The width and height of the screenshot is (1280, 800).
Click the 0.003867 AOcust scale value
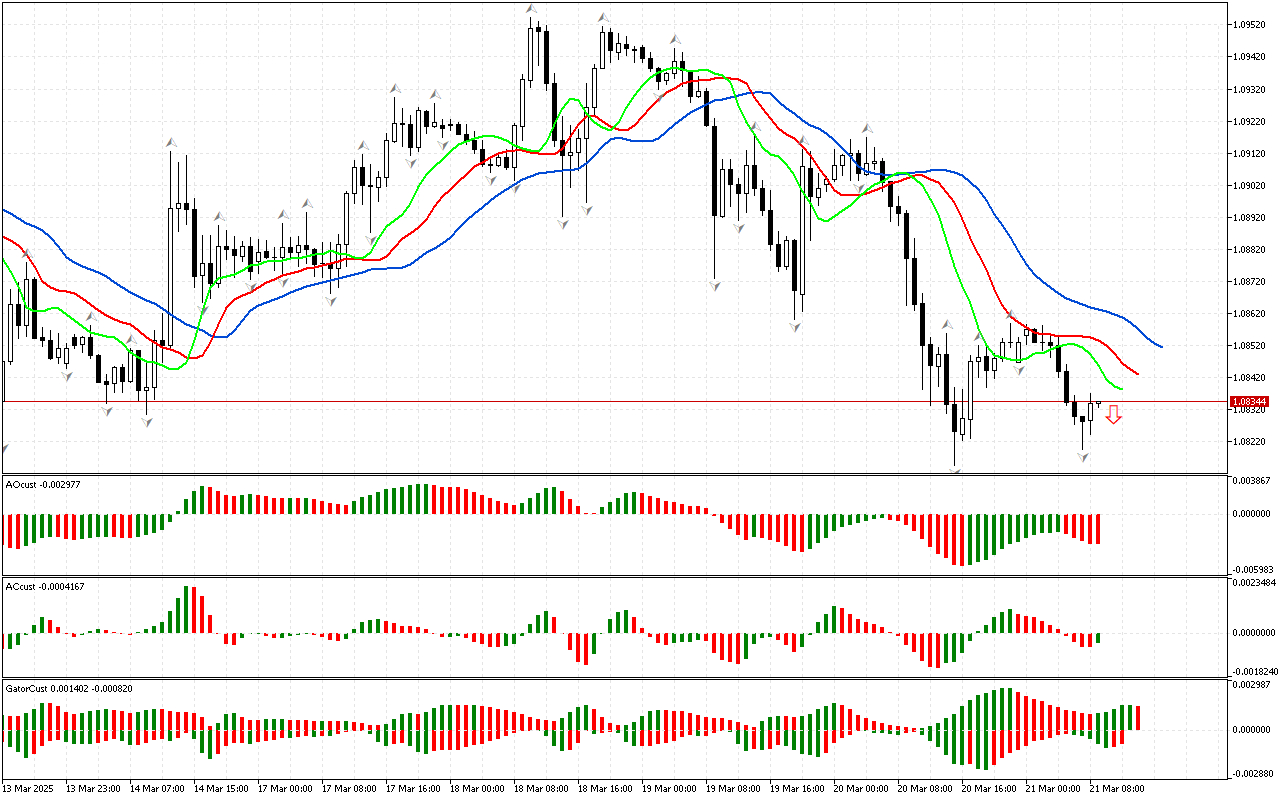click(1252, 481)
